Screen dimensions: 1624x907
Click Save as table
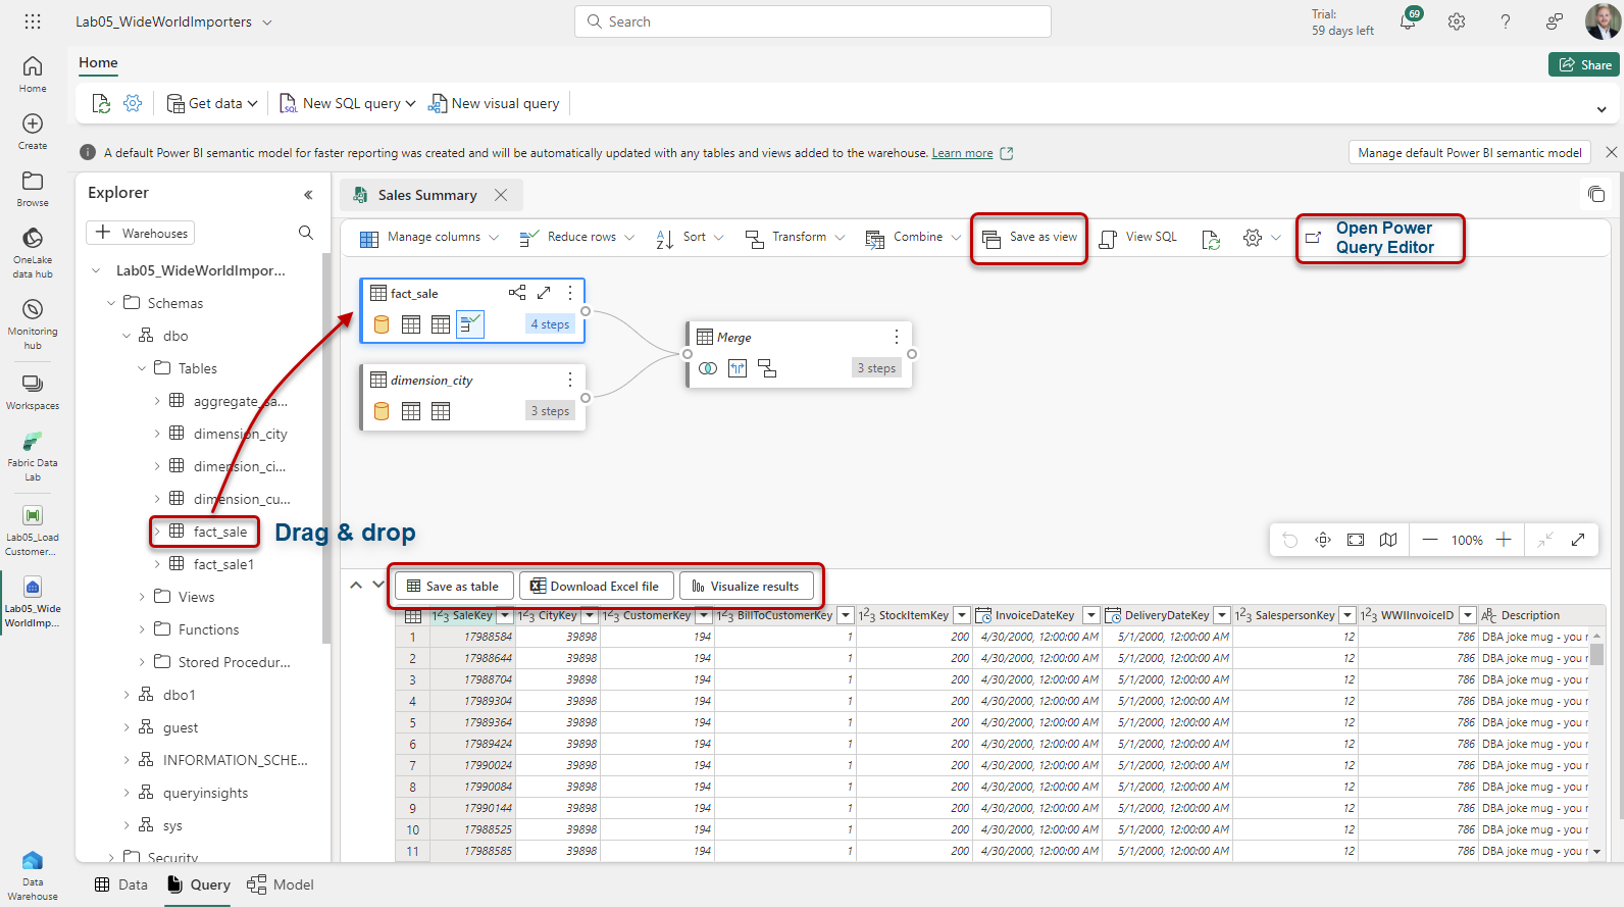454,586
